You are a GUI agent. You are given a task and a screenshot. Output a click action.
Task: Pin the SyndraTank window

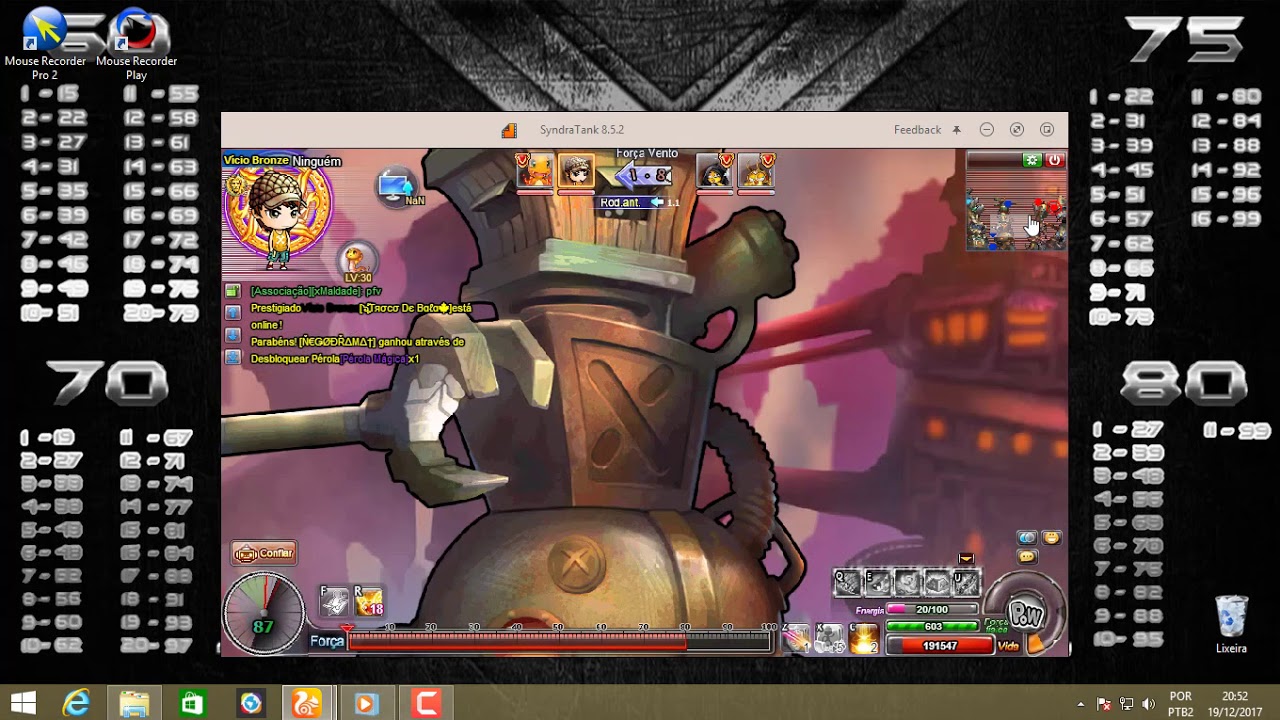pyautogui.click(x=956, y=130)
